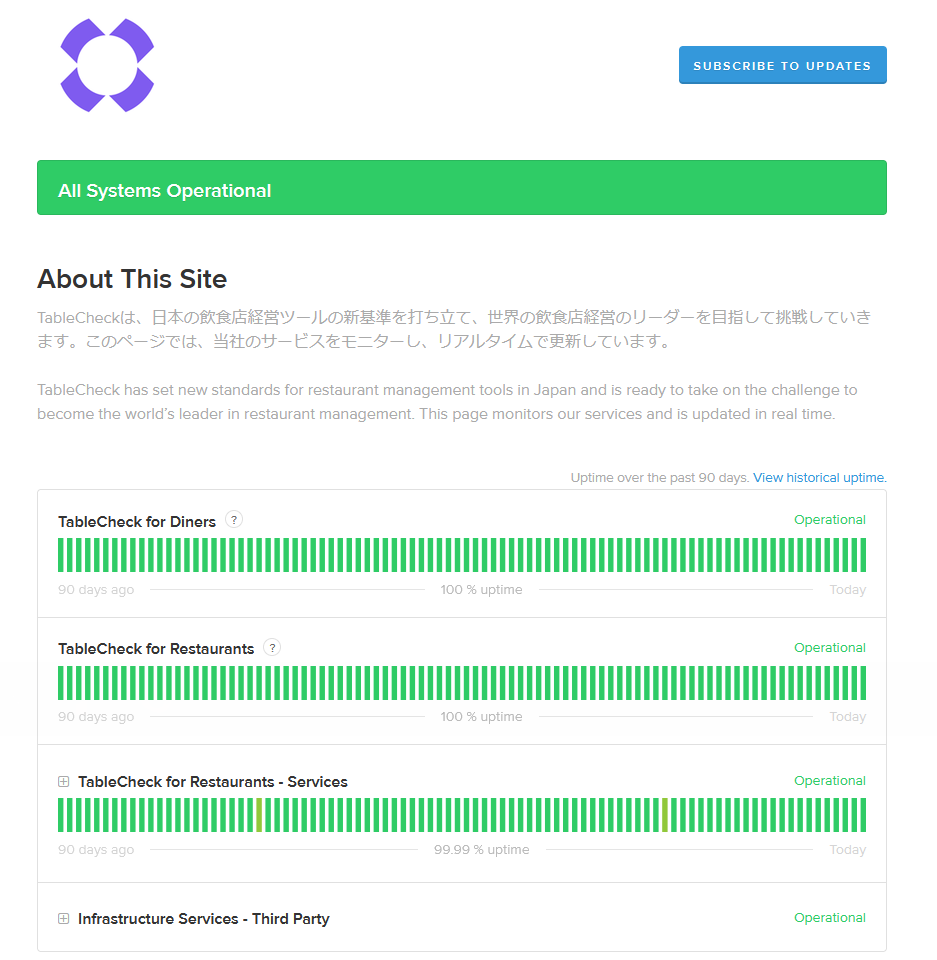Click the last bar in Diners uptime graph
This screenshot has width=937, height=960.
pos(863,555)
